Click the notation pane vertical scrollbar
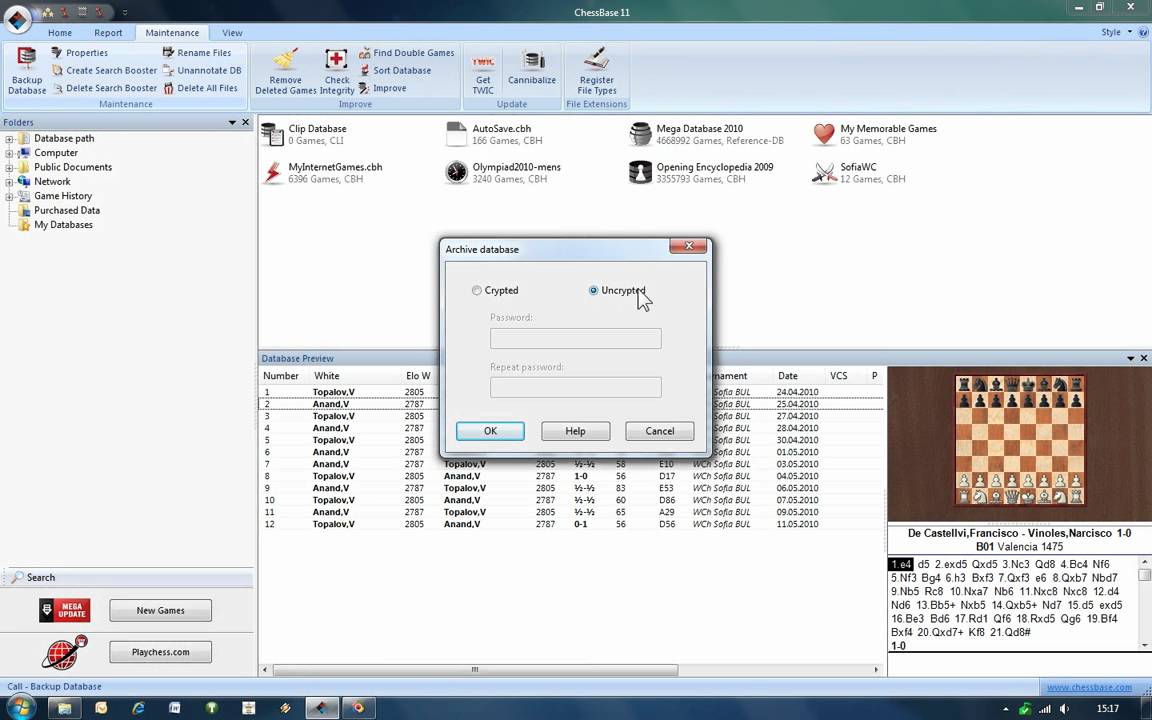The image size is (1152, 720). pyautogui.click(x=1144, y=602)
